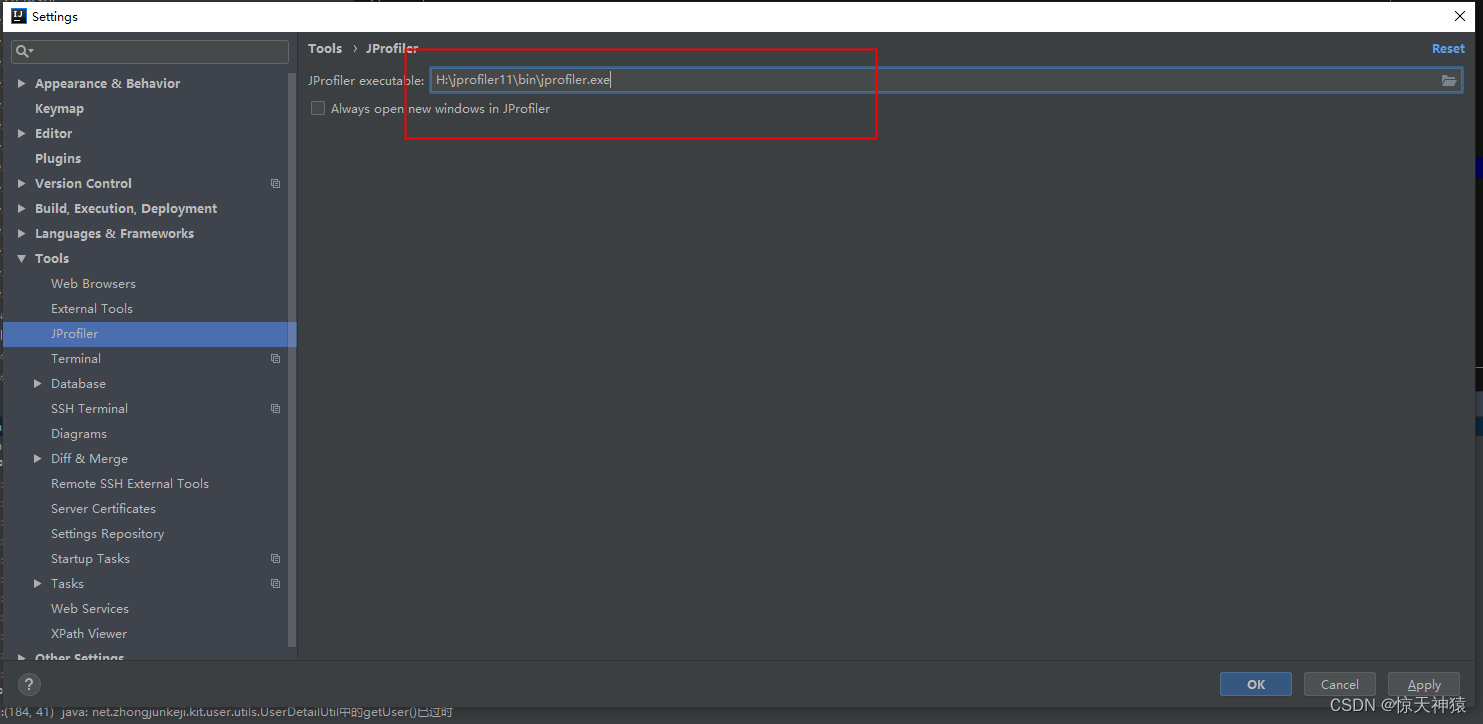Image resolution: width=1483 pixels, height=724 pixels.
Task: Open Web Browsers settings page
Action: point(93,284)
